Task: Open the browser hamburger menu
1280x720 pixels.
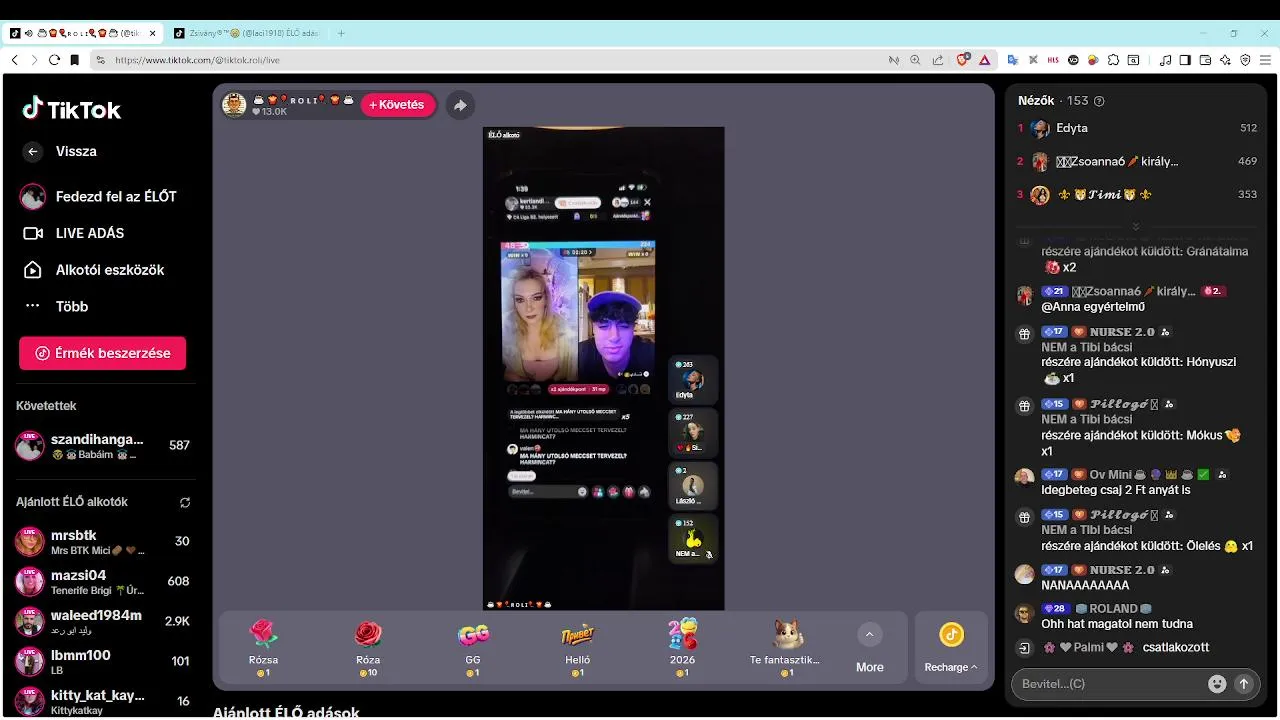Action: point(1265,60)
